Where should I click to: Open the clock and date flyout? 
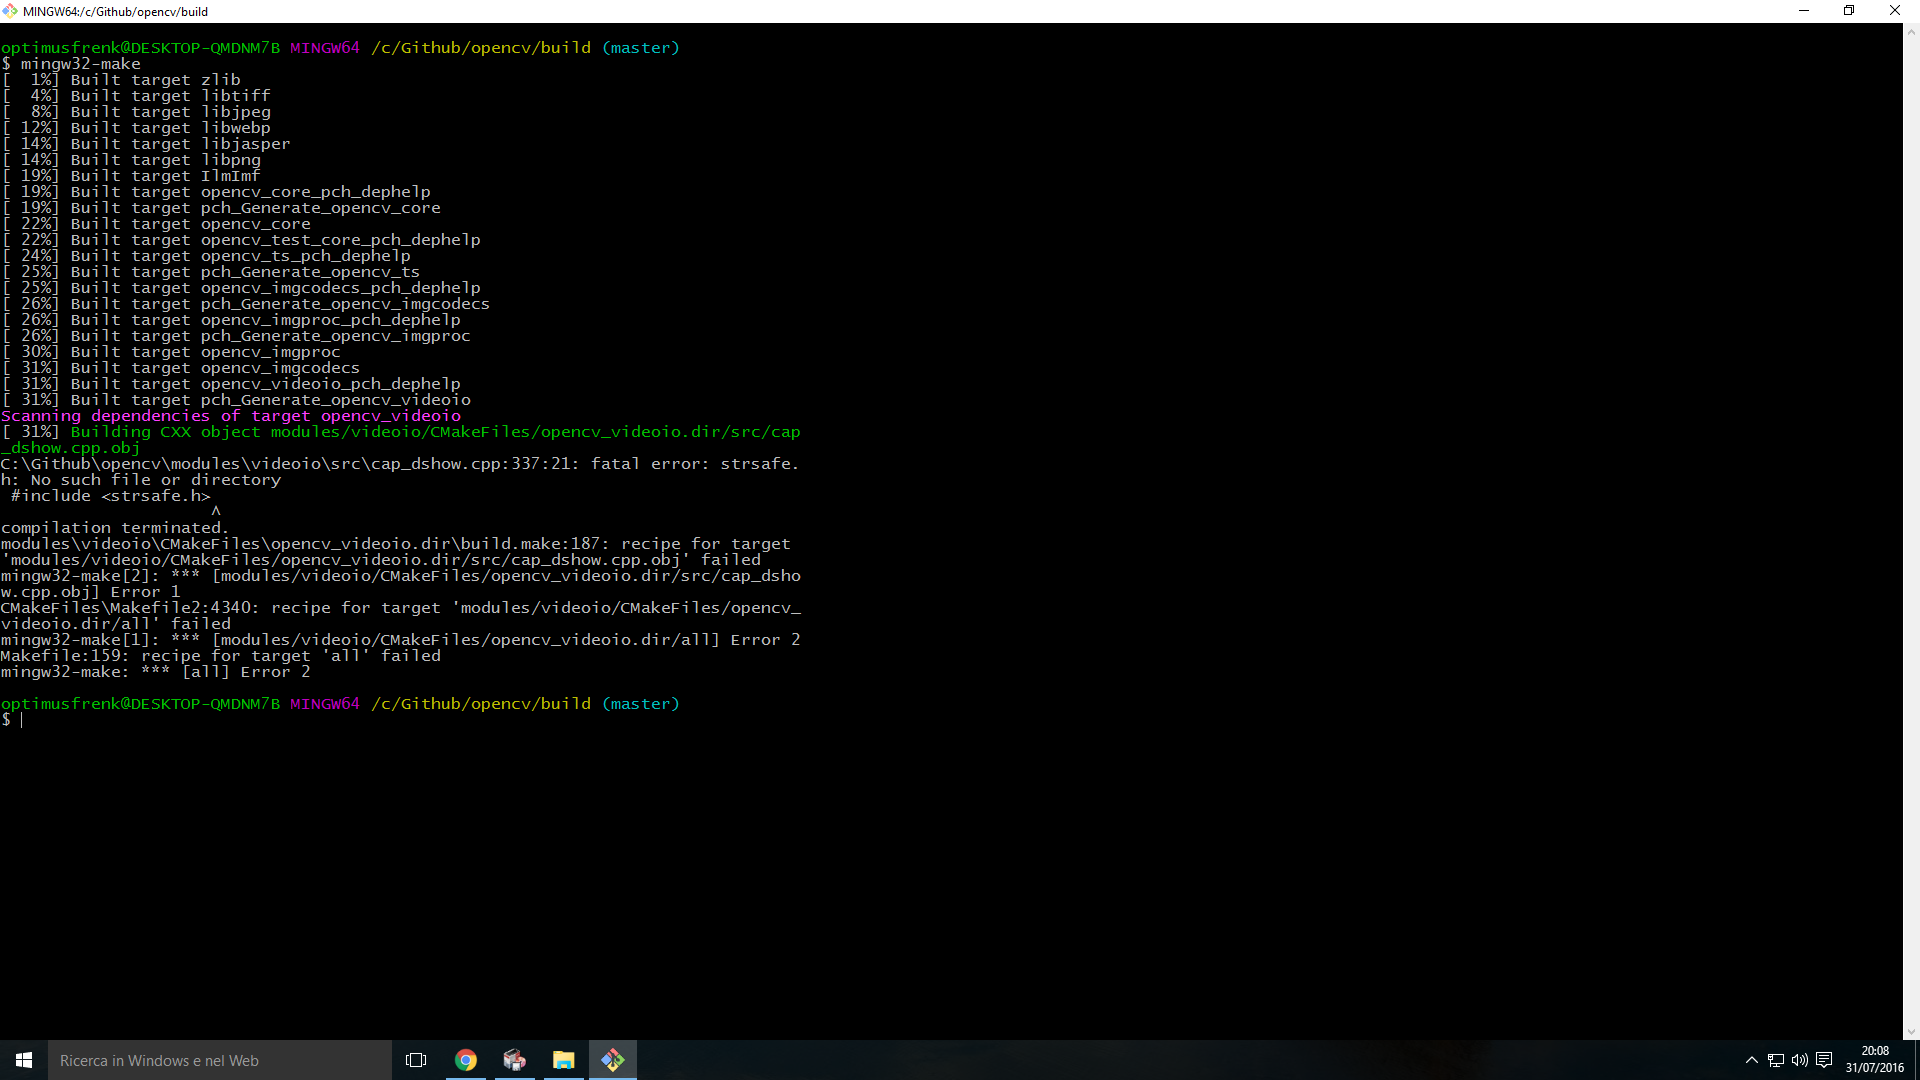1875,1060
